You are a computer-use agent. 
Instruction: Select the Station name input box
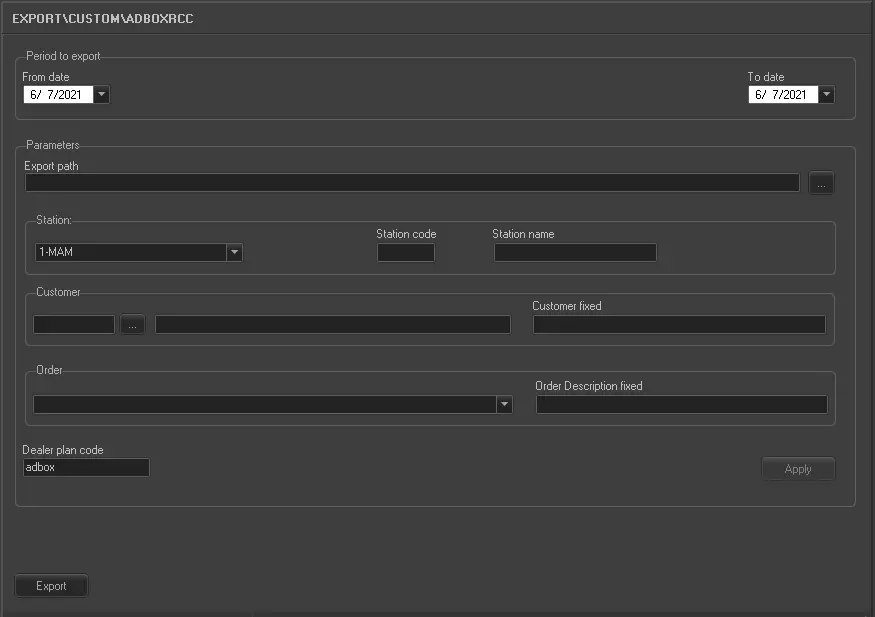(x=575, y=253)
